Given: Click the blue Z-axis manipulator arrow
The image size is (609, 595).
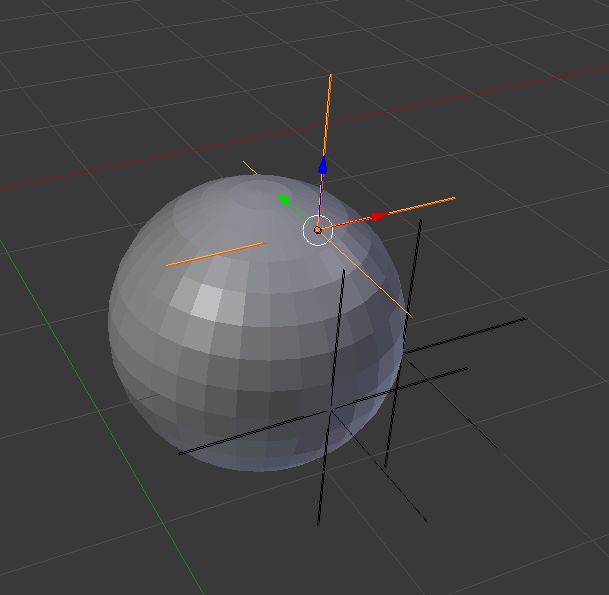Looking at the screenshot, I should pos(323,165).
